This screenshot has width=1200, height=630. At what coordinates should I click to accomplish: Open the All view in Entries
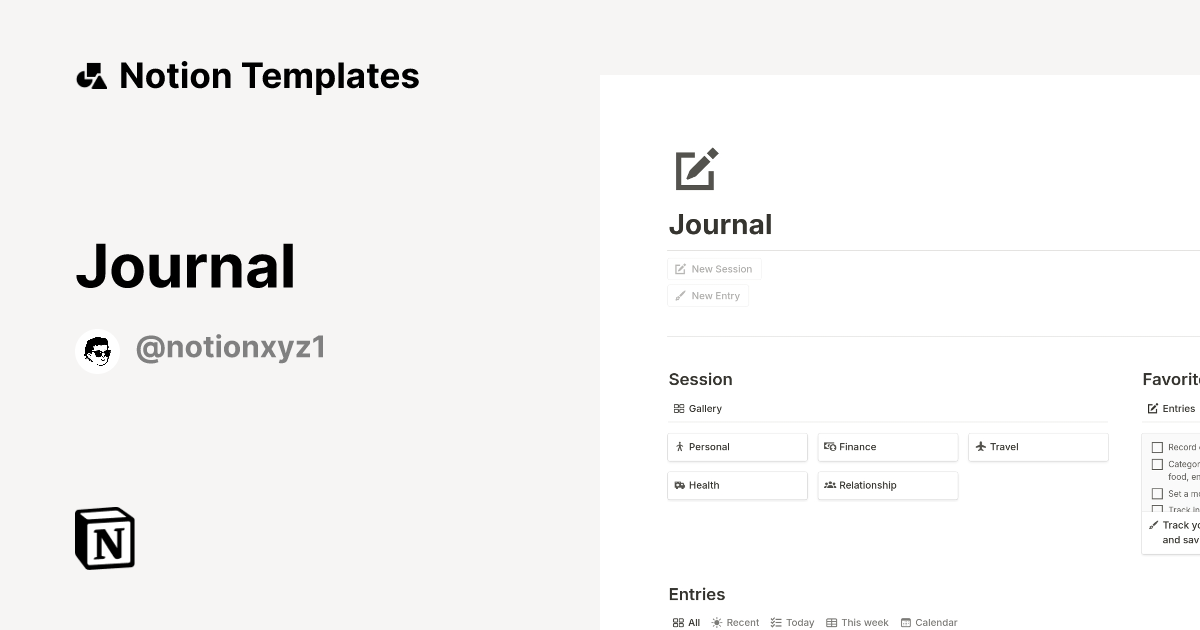(686, 622)
